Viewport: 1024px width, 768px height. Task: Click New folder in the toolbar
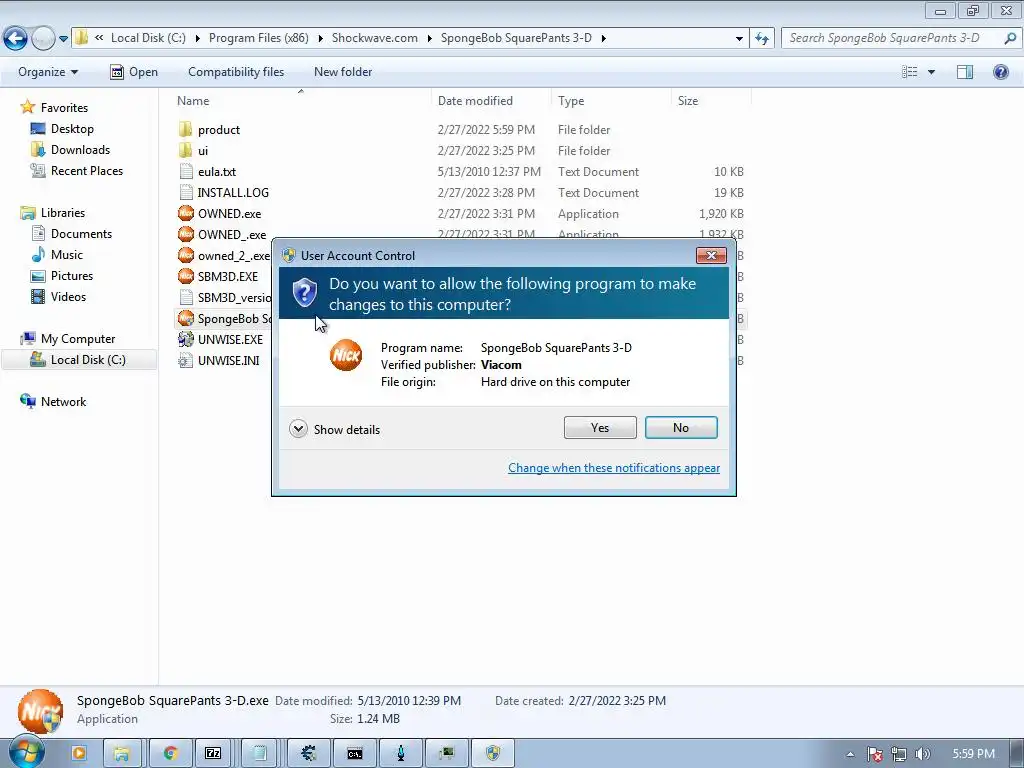(343, 72)
